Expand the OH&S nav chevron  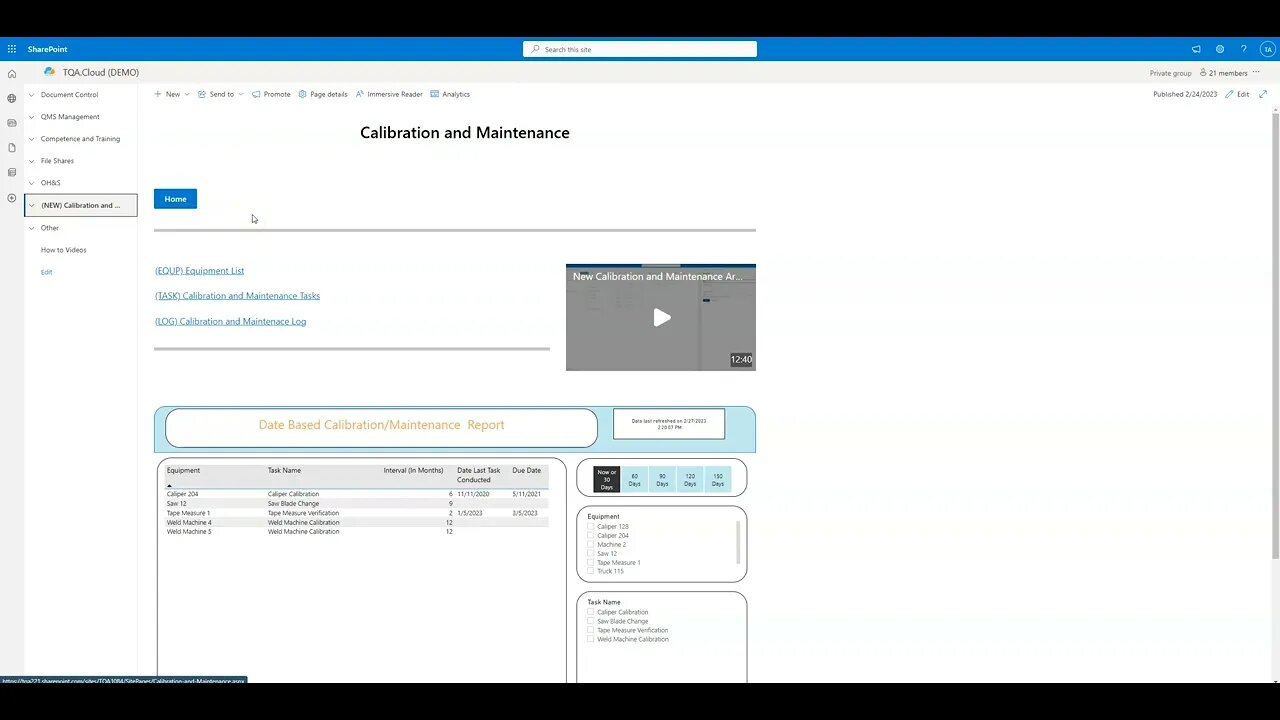pyautogui.click(x=31, y=183)
